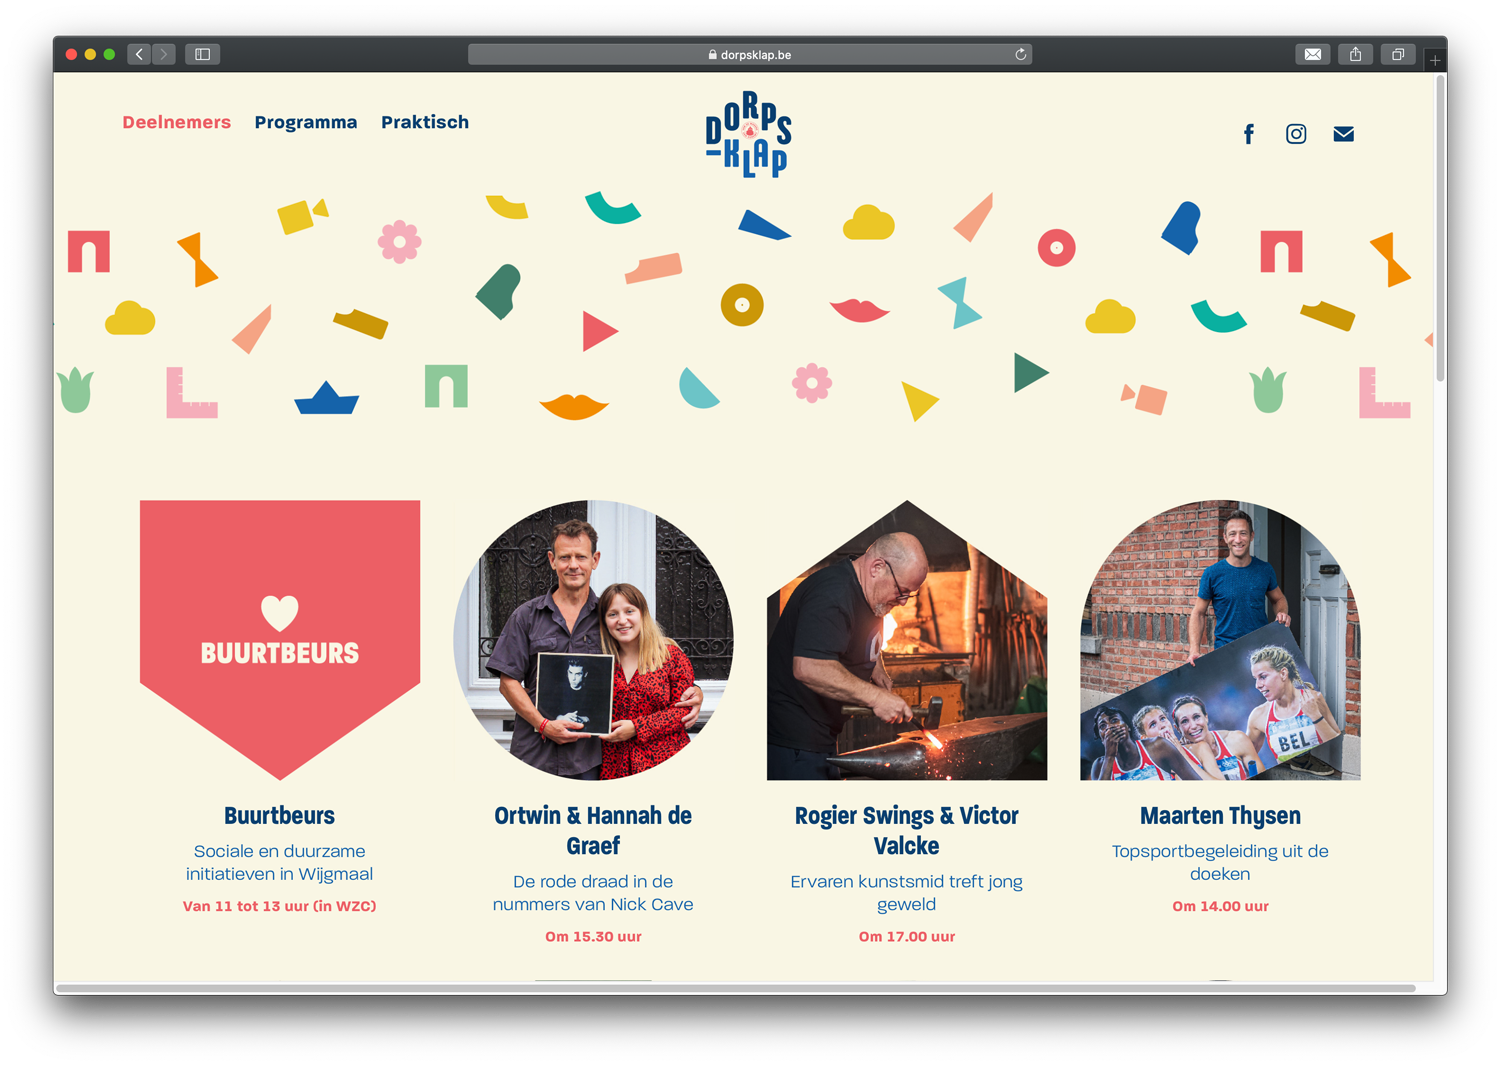1500x1065 pixels.
Task: Go back with the browser back arrow
Action: click(139, 54)
